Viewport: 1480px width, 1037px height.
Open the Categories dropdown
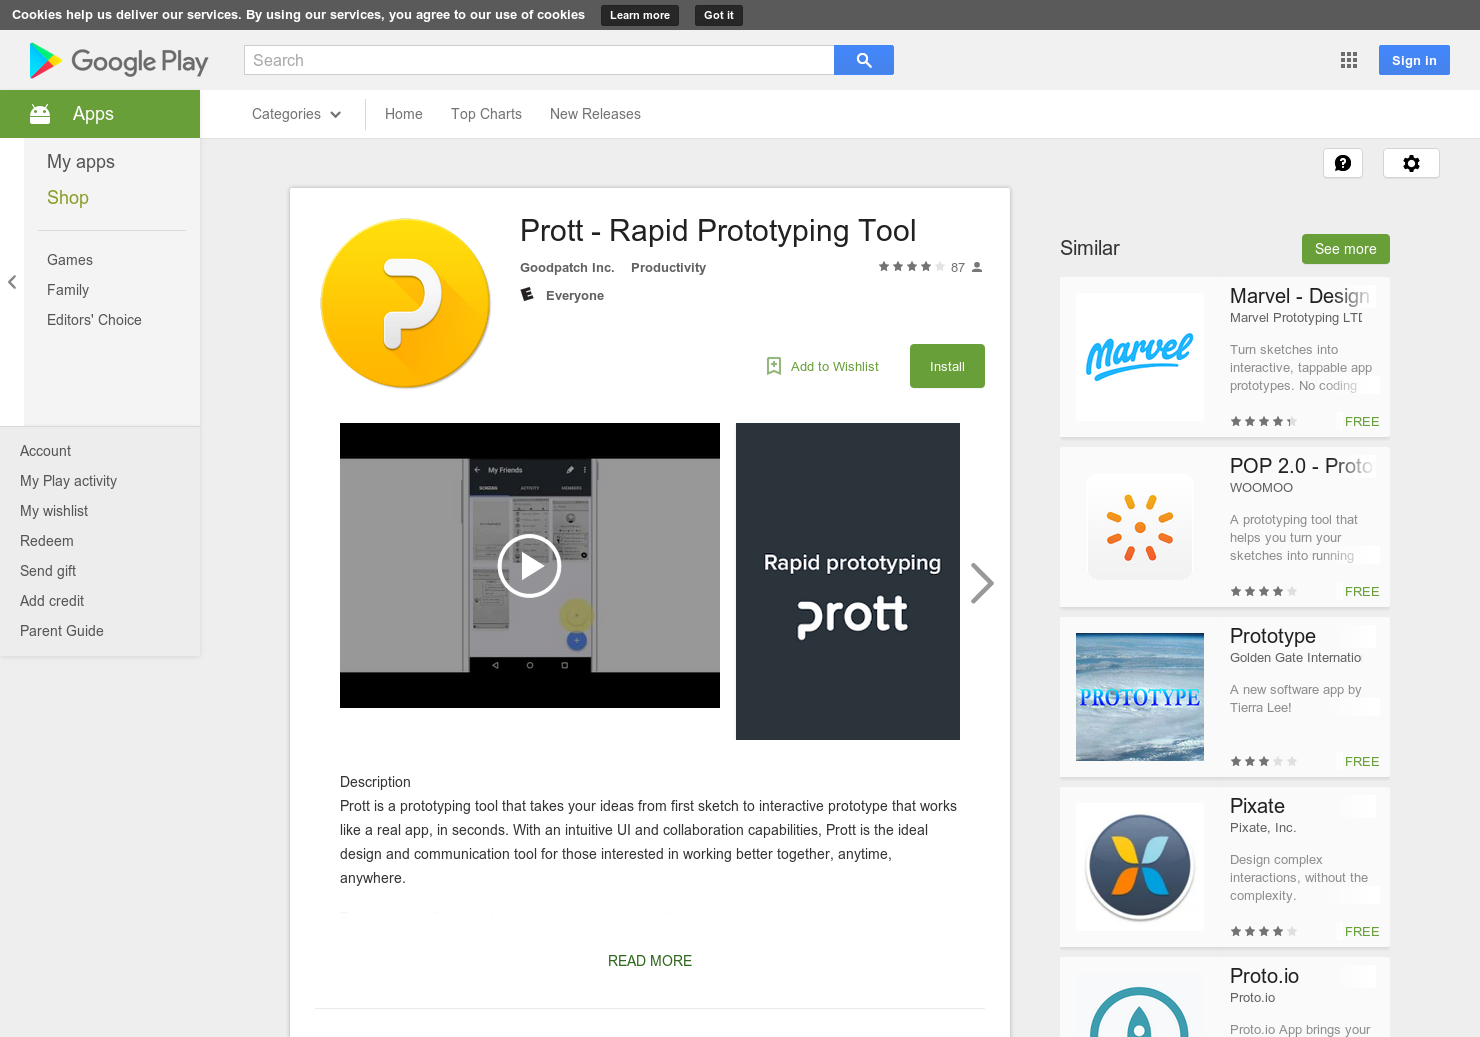(294, 114)
